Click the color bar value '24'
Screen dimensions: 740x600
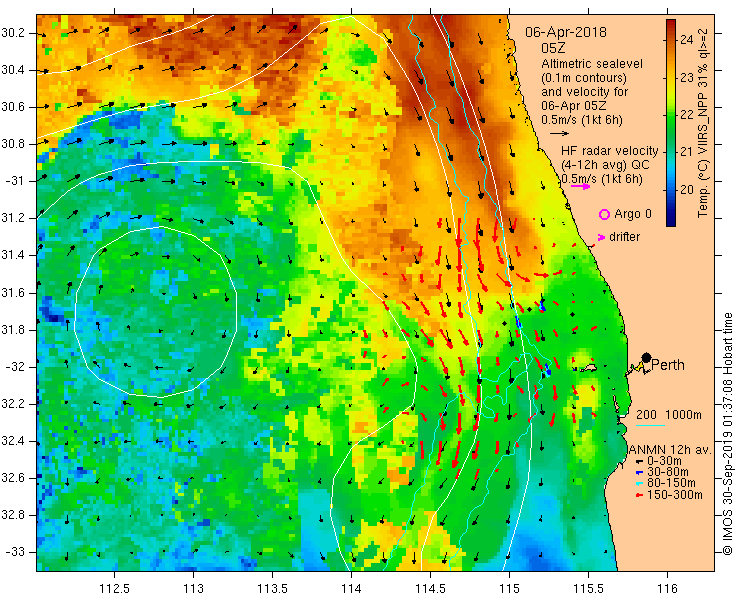pyautogui.click(x=687, y=39)
